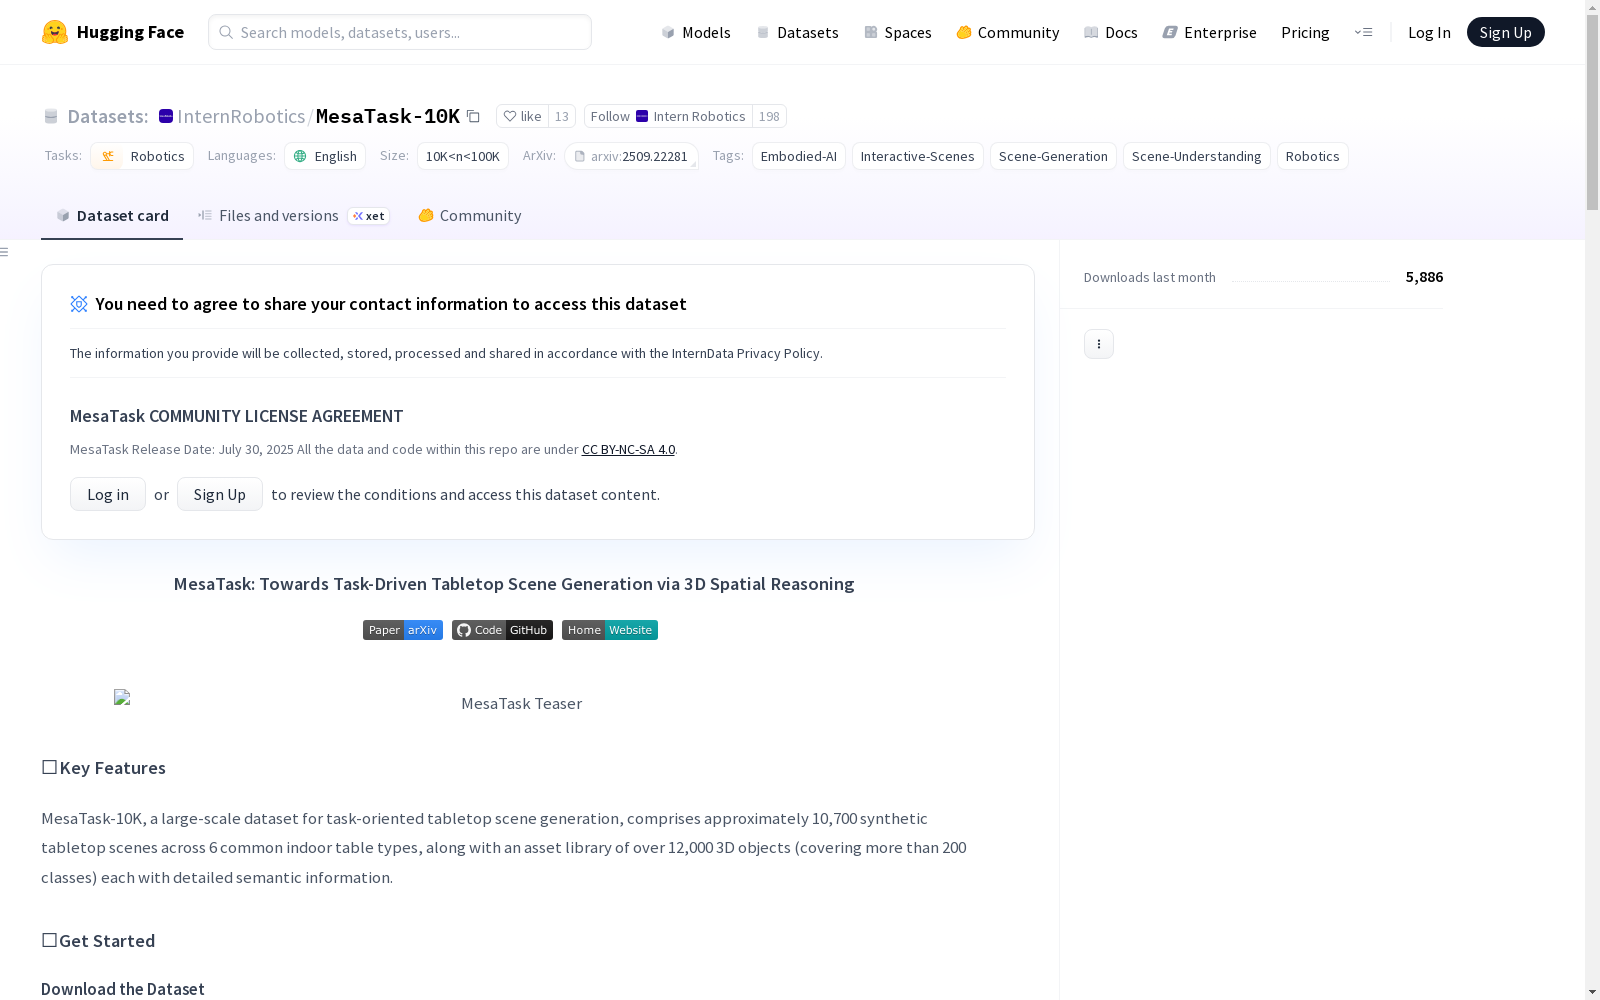Open the Code GitHub badge
1600x1000 pixels.
click(502, 630)
